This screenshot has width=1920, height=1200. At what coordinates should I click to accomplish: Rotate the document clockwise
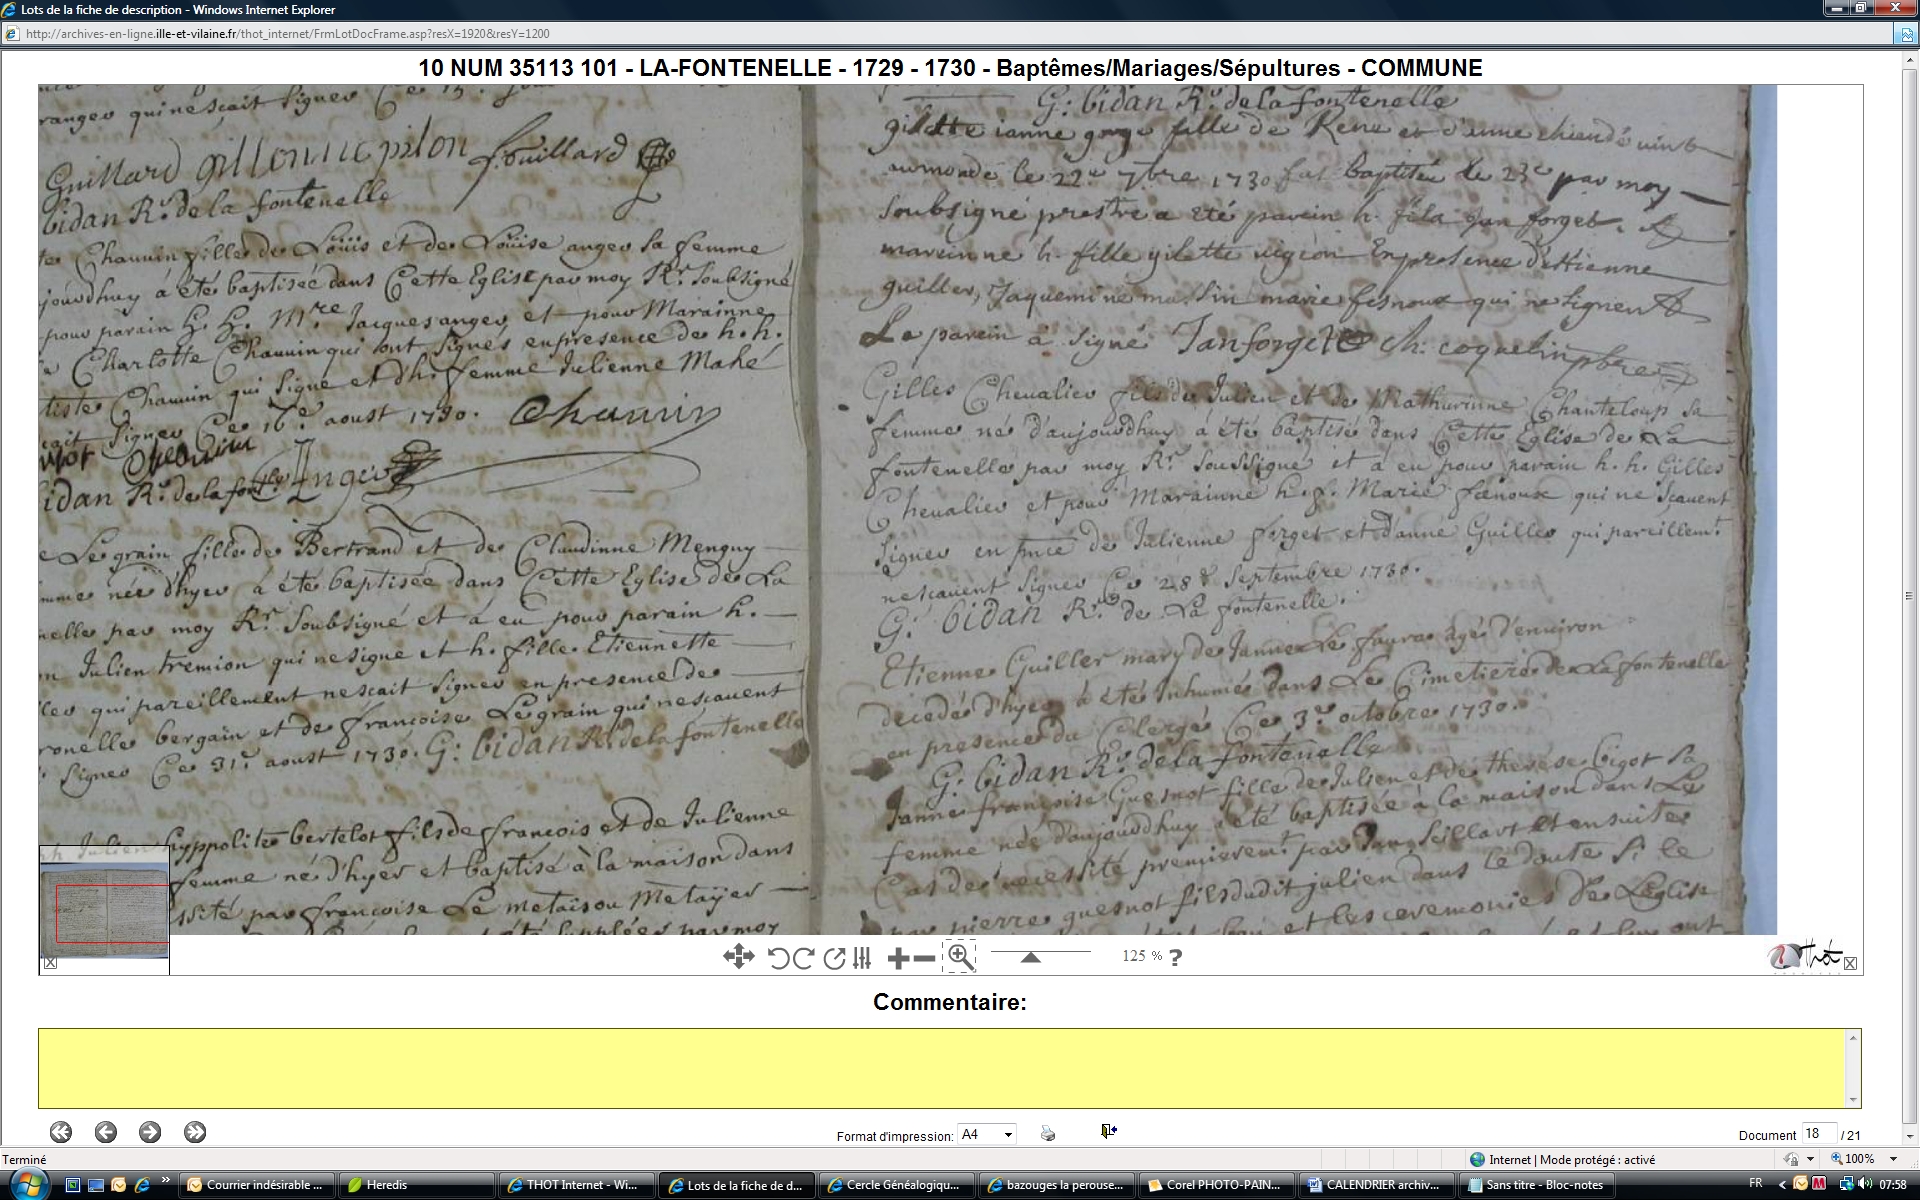point(803,958)
